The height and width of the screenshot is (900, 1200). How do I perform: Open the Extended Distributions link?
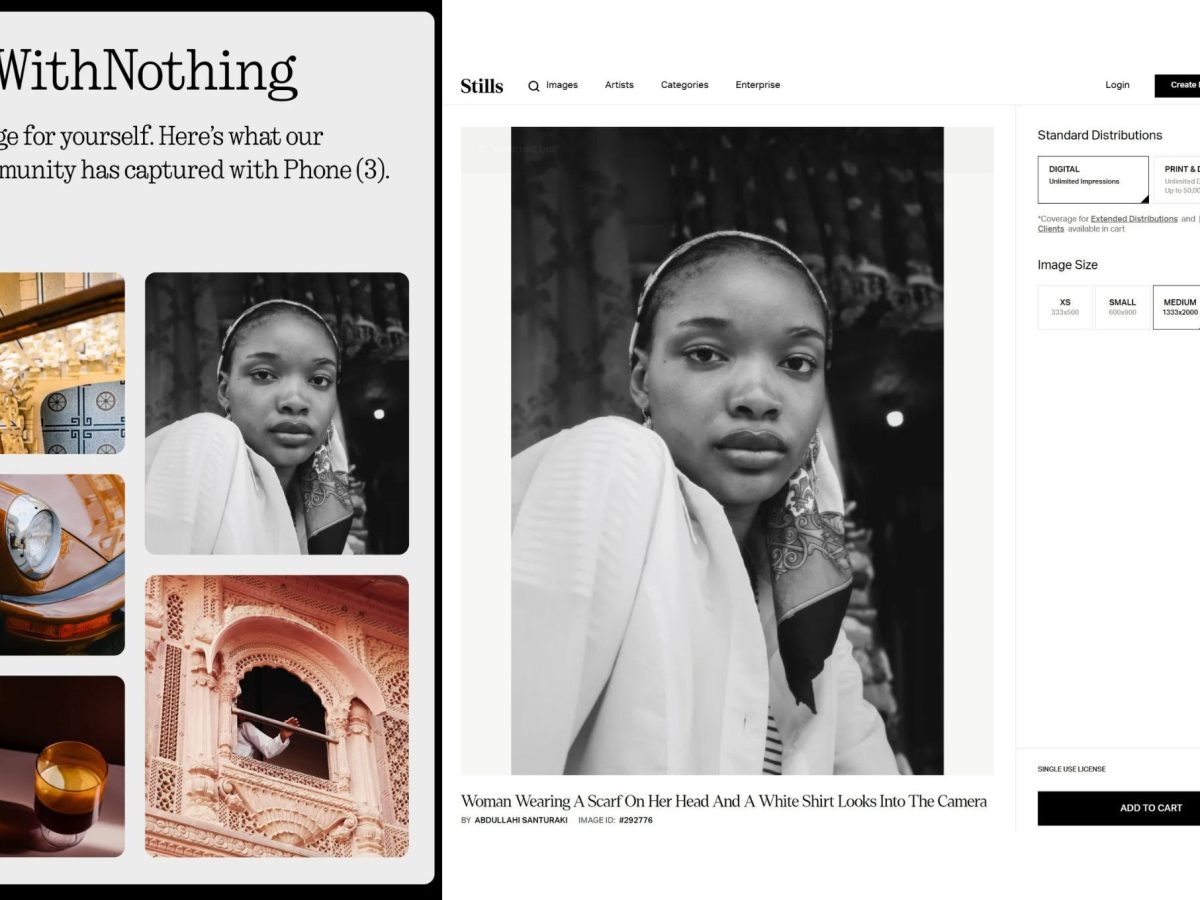[x=1134, y=218]
